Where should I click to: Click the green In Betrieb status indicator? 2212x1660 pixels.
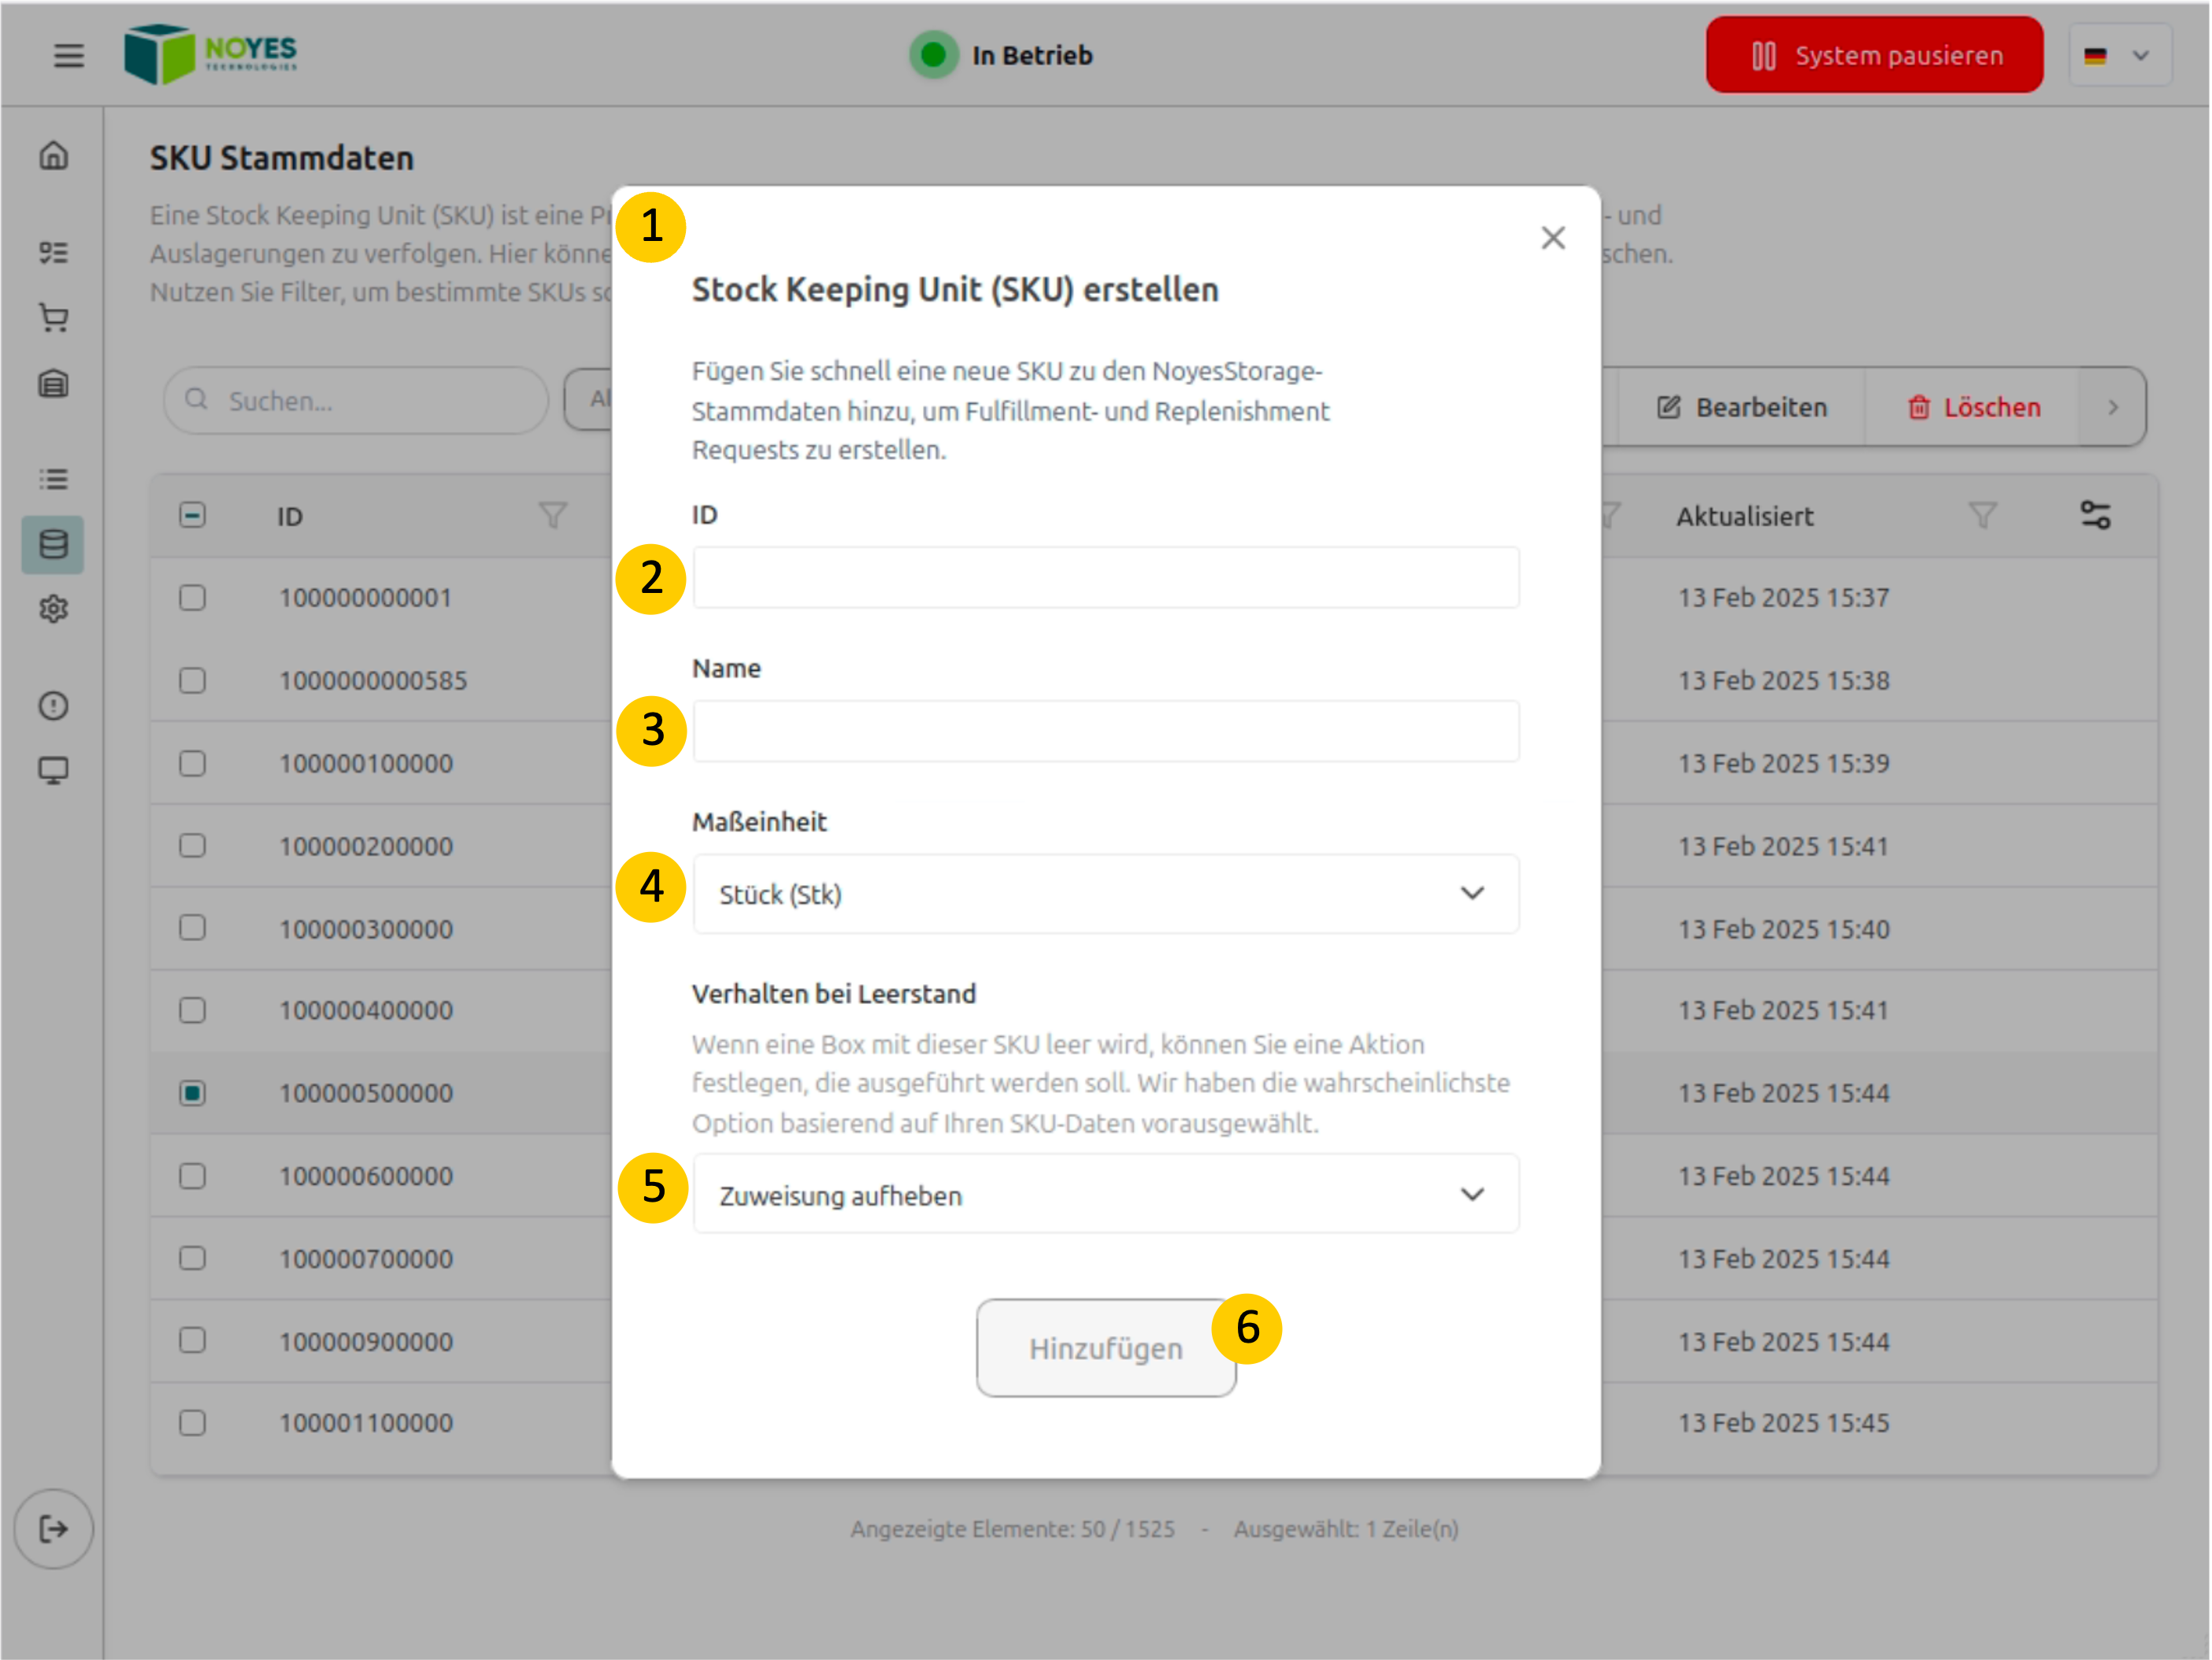click(933, 55)
